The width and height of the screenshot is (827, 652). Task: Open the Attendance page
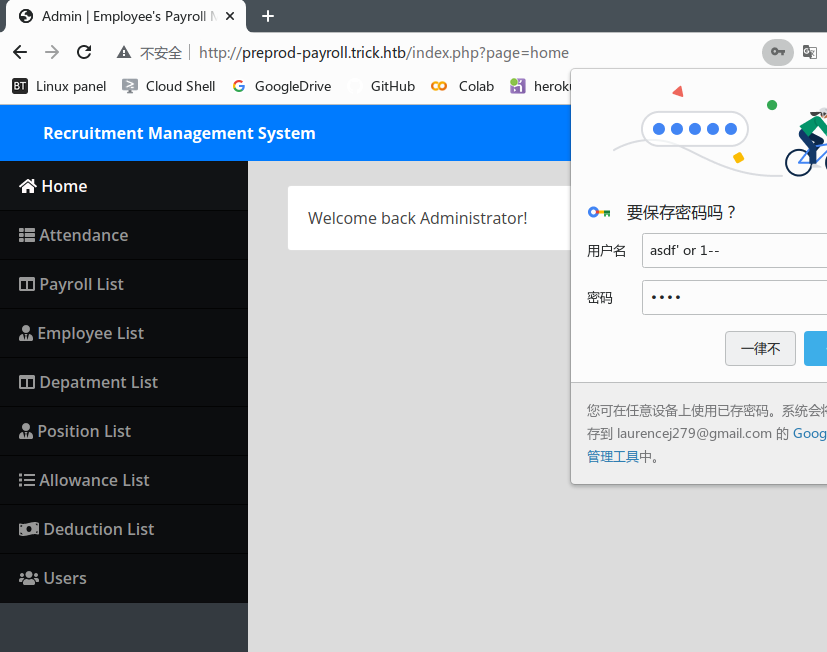[83, 235]
